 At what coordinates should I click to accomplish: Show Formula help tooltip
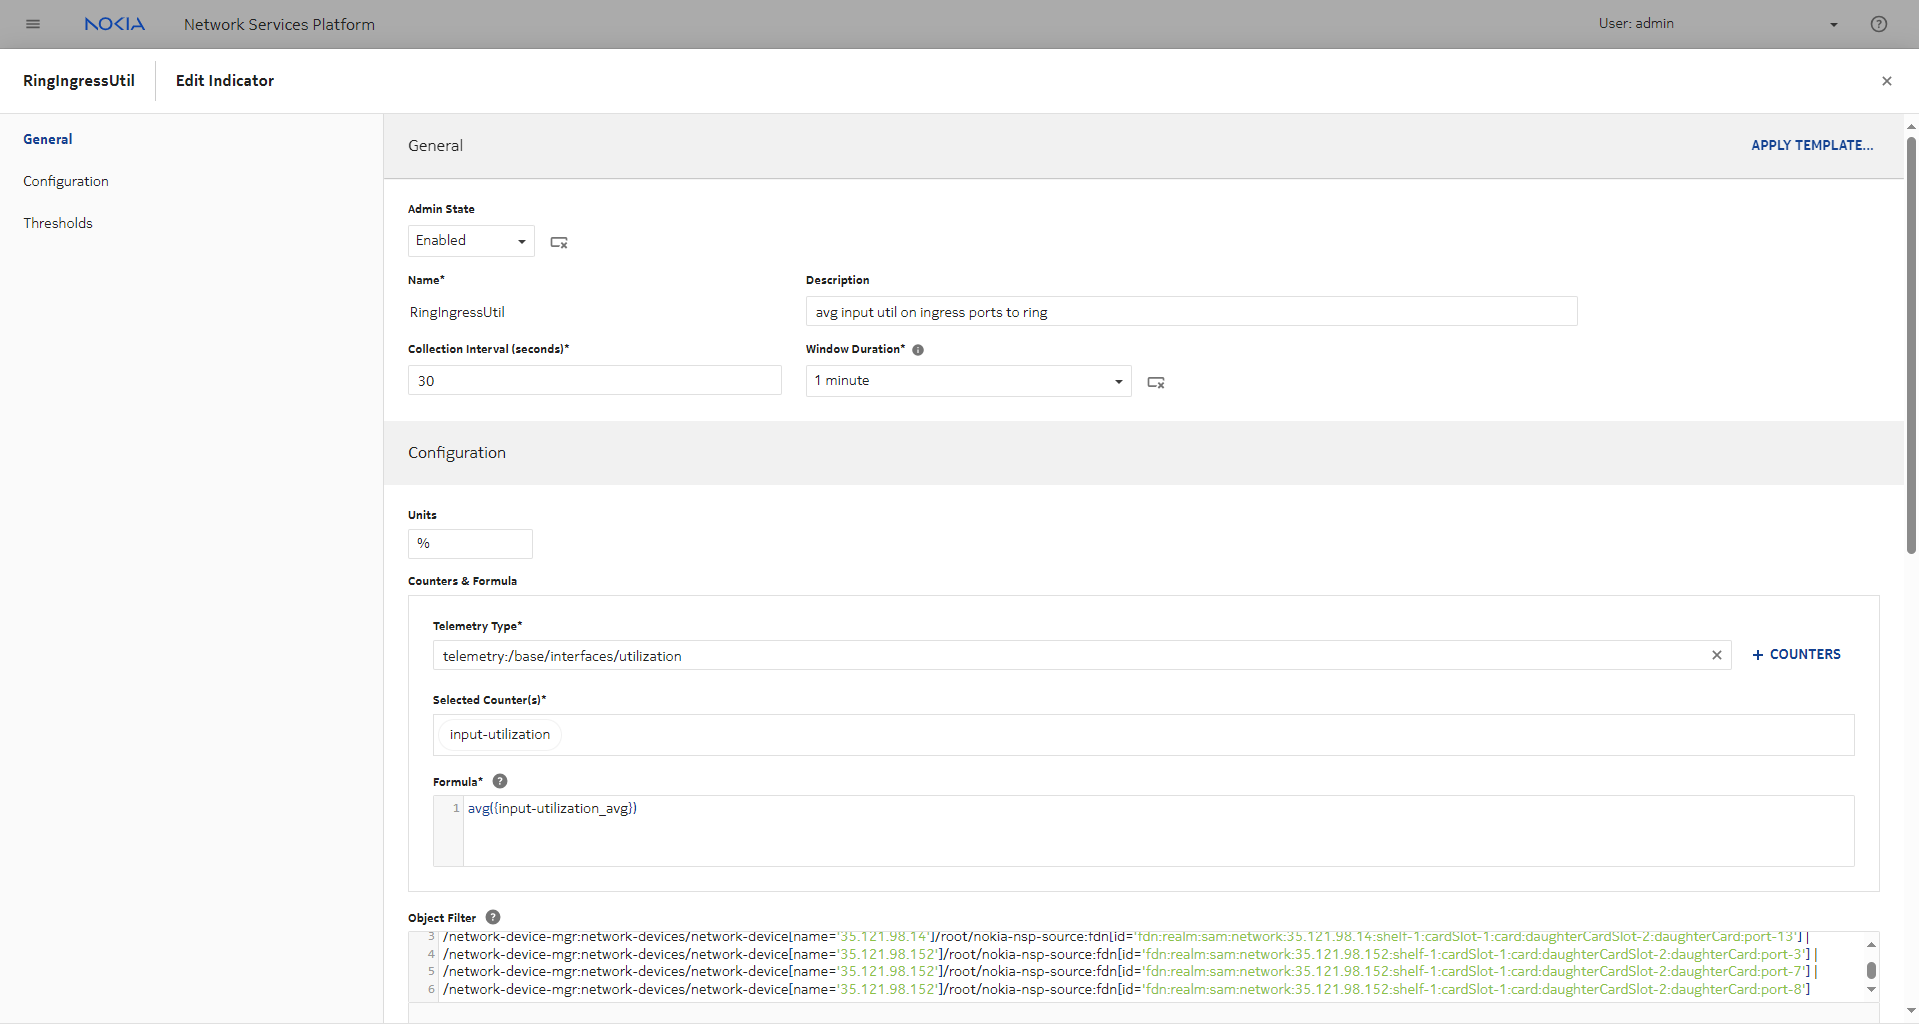(x=500, y=781)
